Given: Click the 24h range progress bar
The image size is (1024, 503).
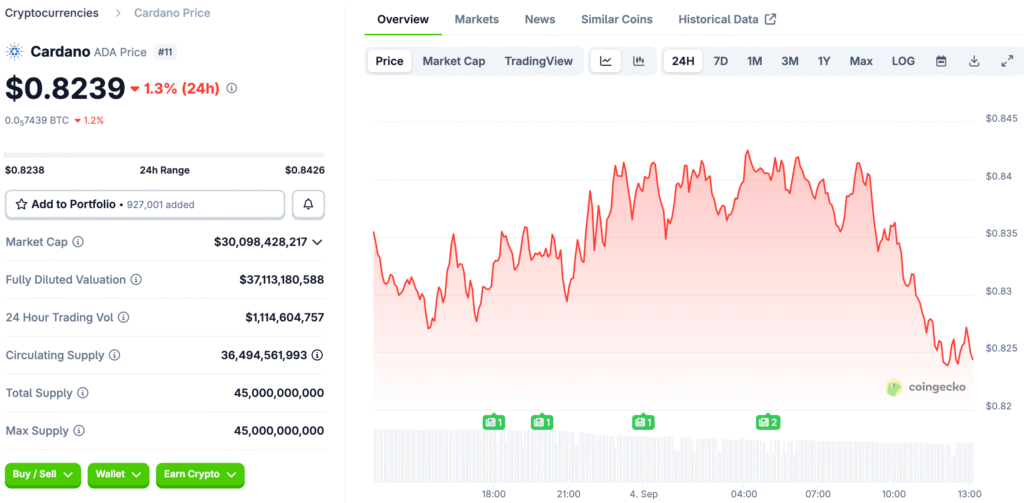Looking at the screenshot, I should click(165, 155).
